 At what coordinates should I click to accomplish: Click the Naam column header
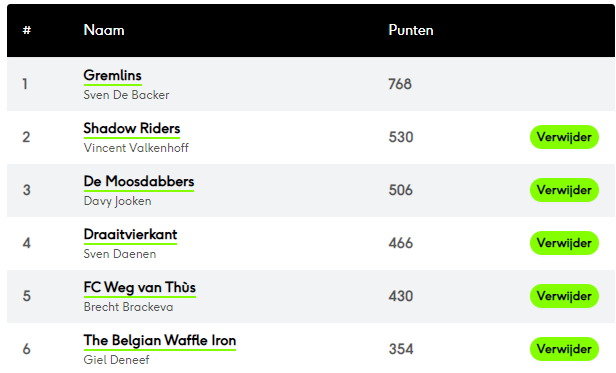coord(104,30)
